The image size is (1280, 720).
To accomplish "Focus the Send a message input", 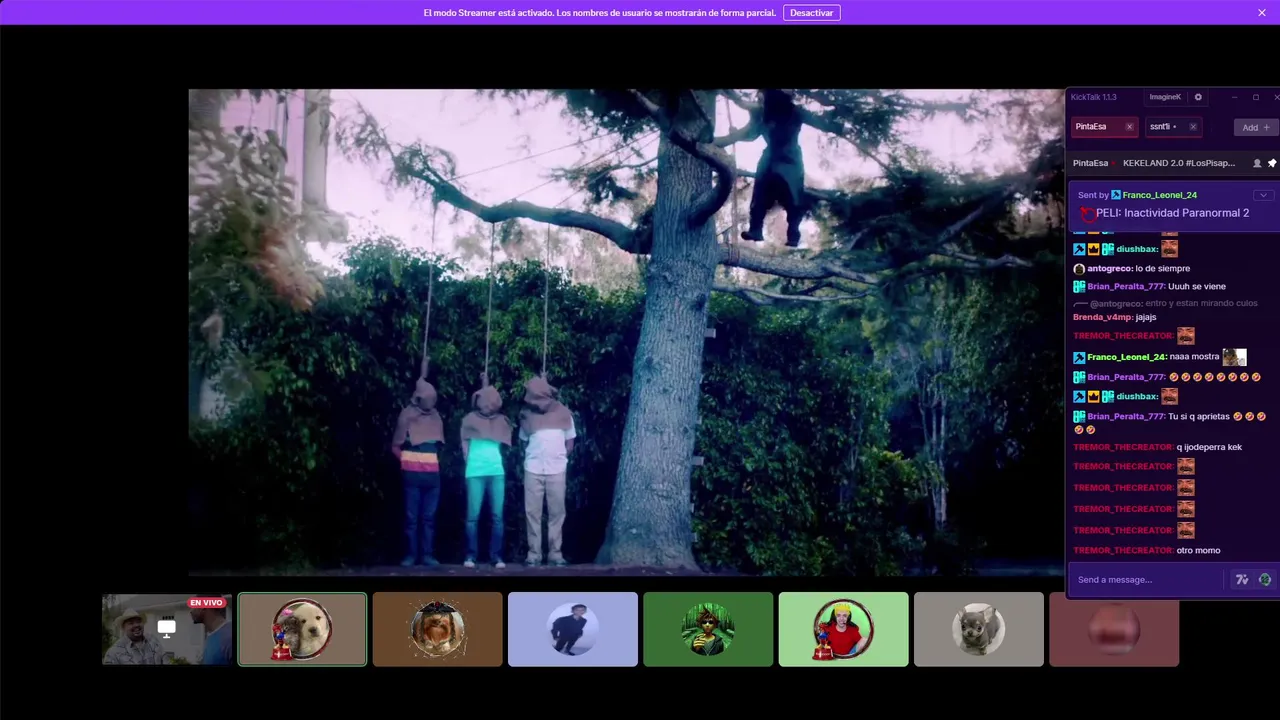I will [1146, 580].
